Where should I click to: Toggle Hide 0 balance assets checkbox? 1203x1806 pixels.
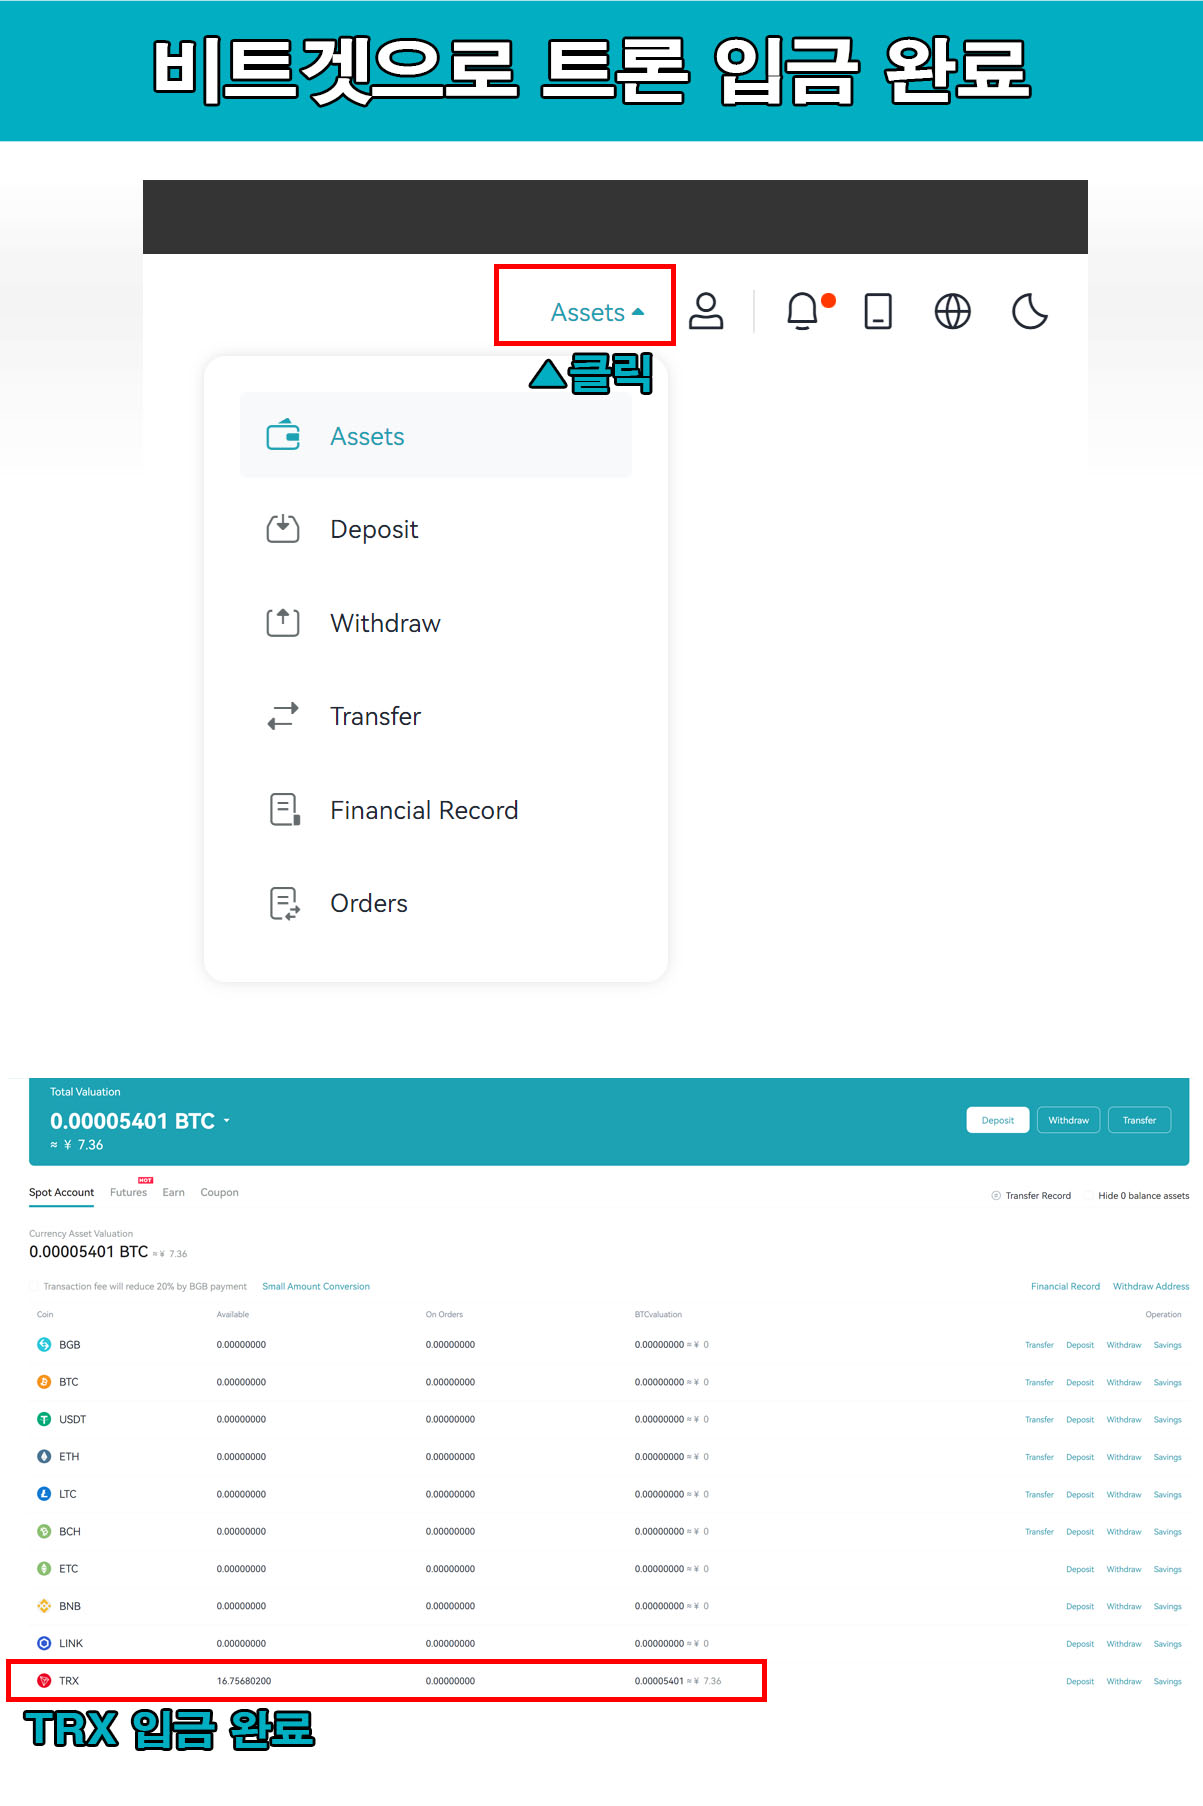(1089, 1196)
